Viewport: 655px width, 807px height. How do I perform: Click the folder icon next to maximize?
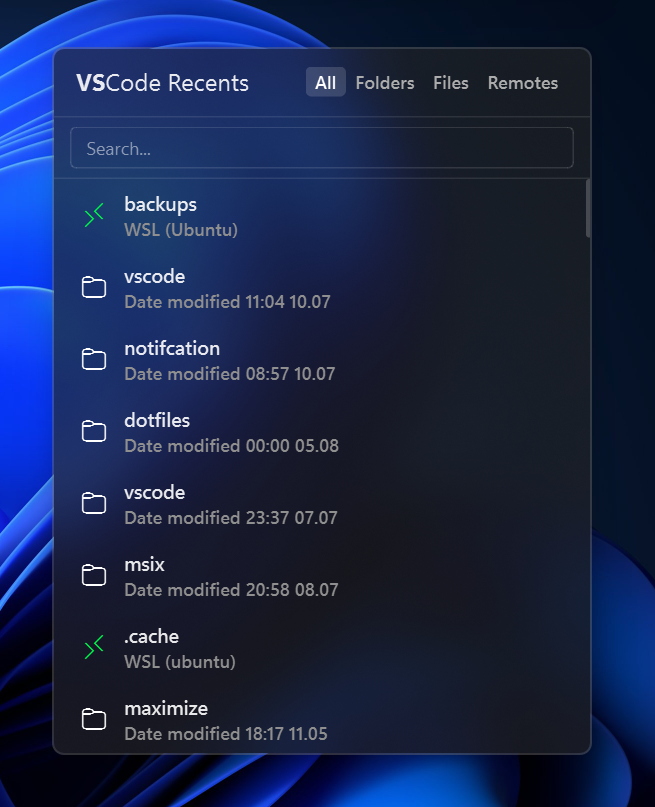tap(94, 719)
